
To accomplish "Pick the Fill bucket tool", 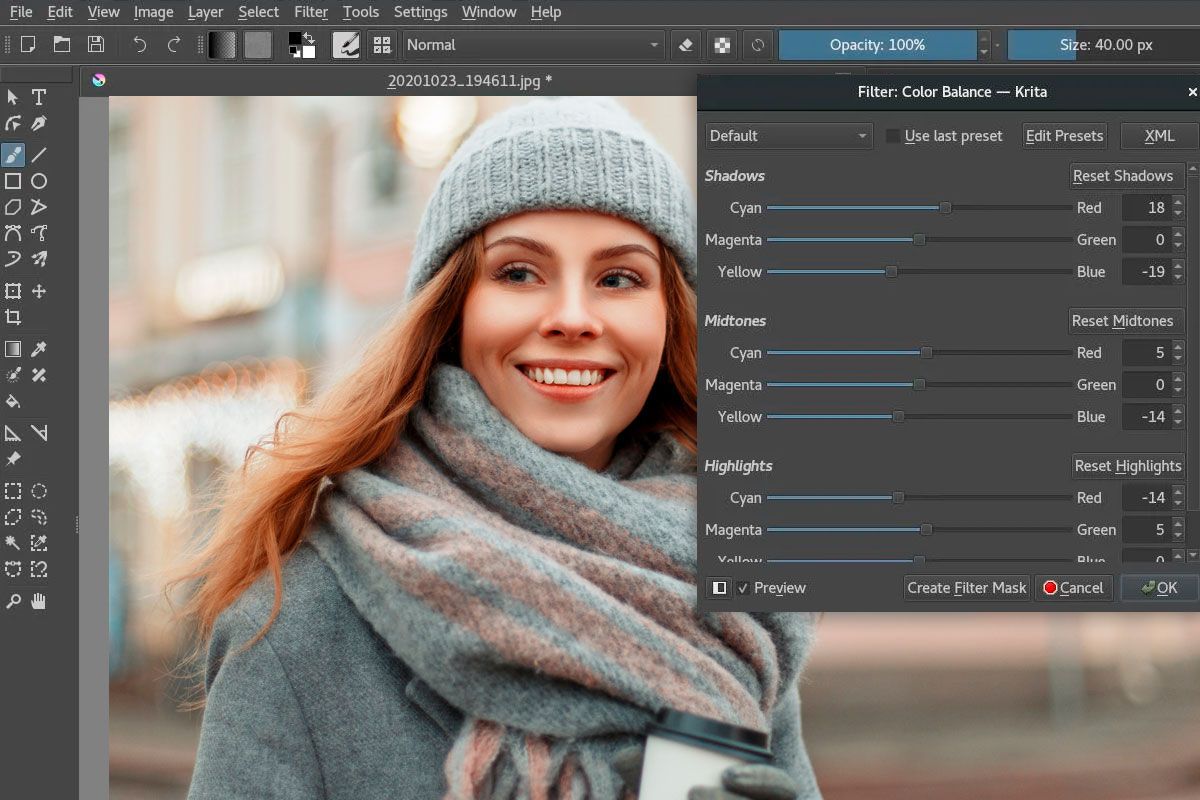I will [13, 401].
